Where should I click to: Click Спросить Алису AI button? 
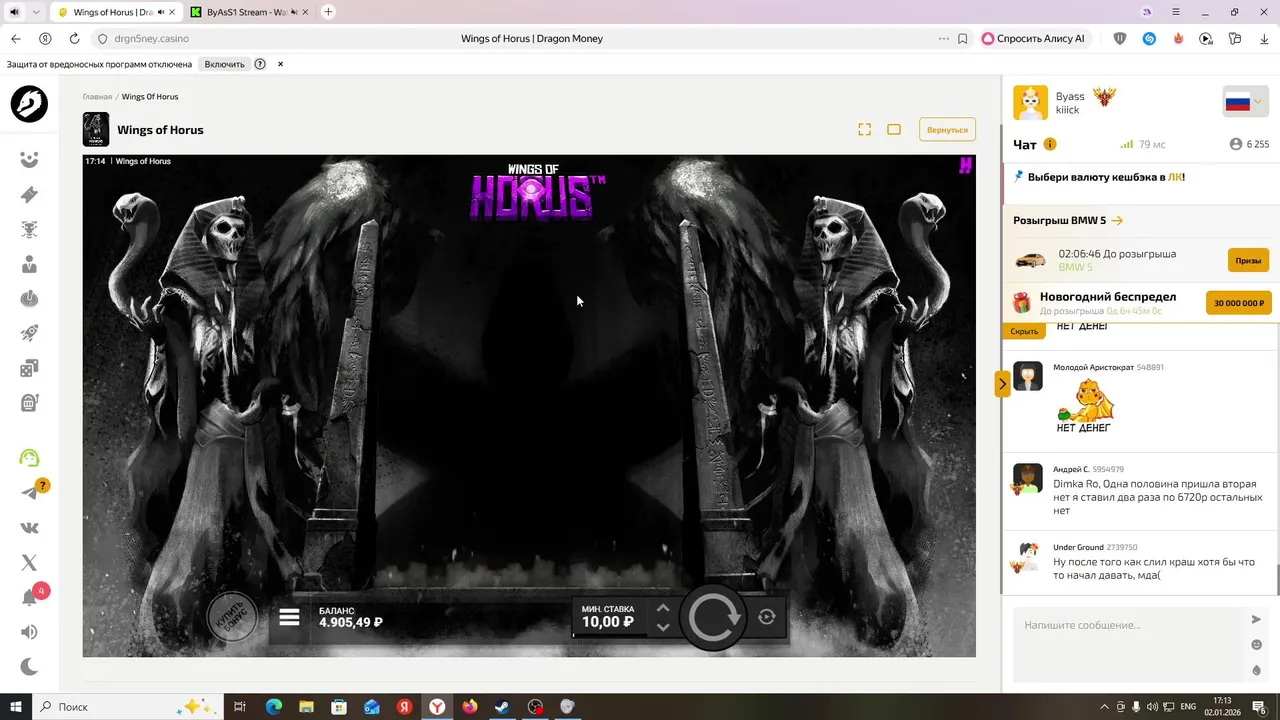[x=1033, y=39]
